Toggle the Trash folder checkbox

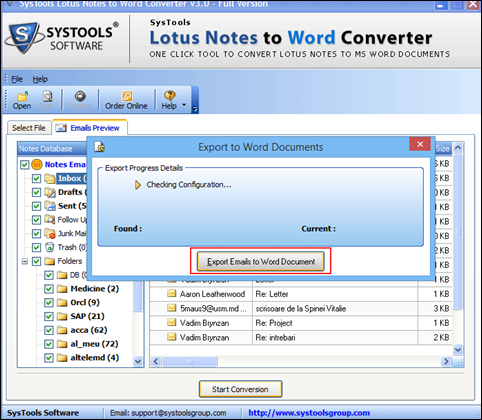[37, 248]
